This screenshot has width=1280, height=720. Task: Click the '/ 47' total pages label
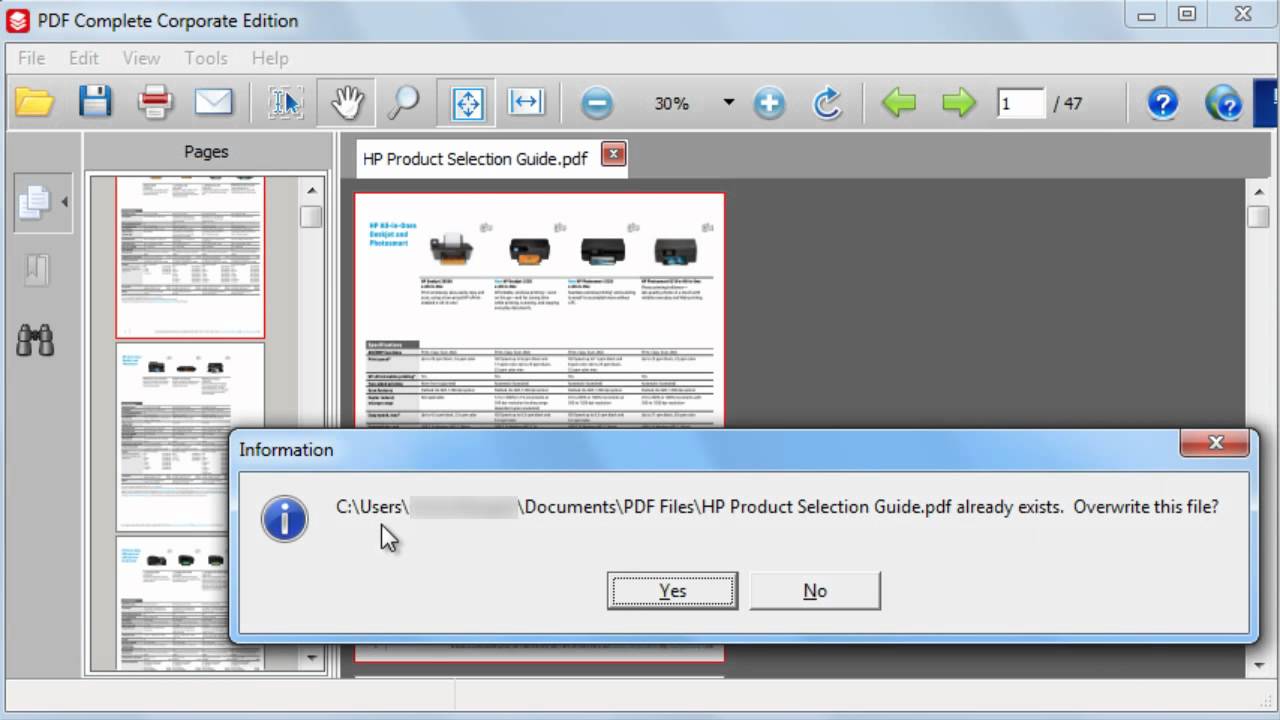[1067, 103]
